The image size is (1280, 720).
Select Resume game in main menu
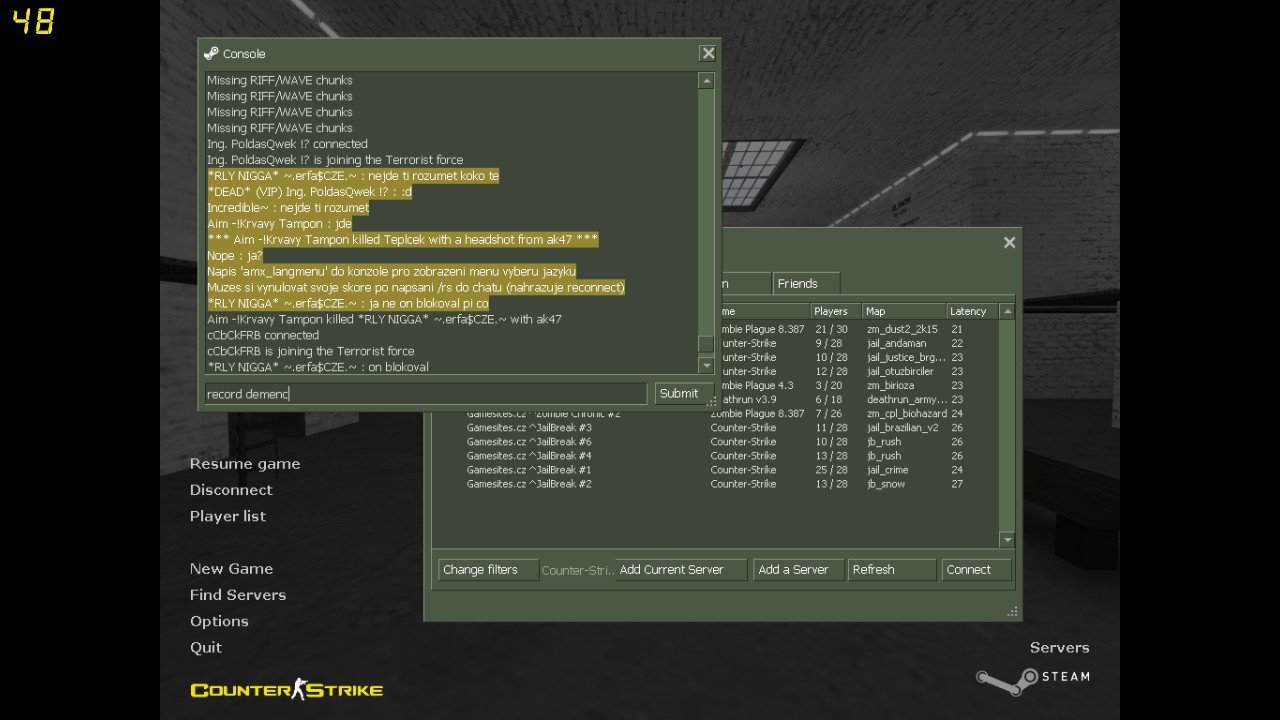coord(245,464)
